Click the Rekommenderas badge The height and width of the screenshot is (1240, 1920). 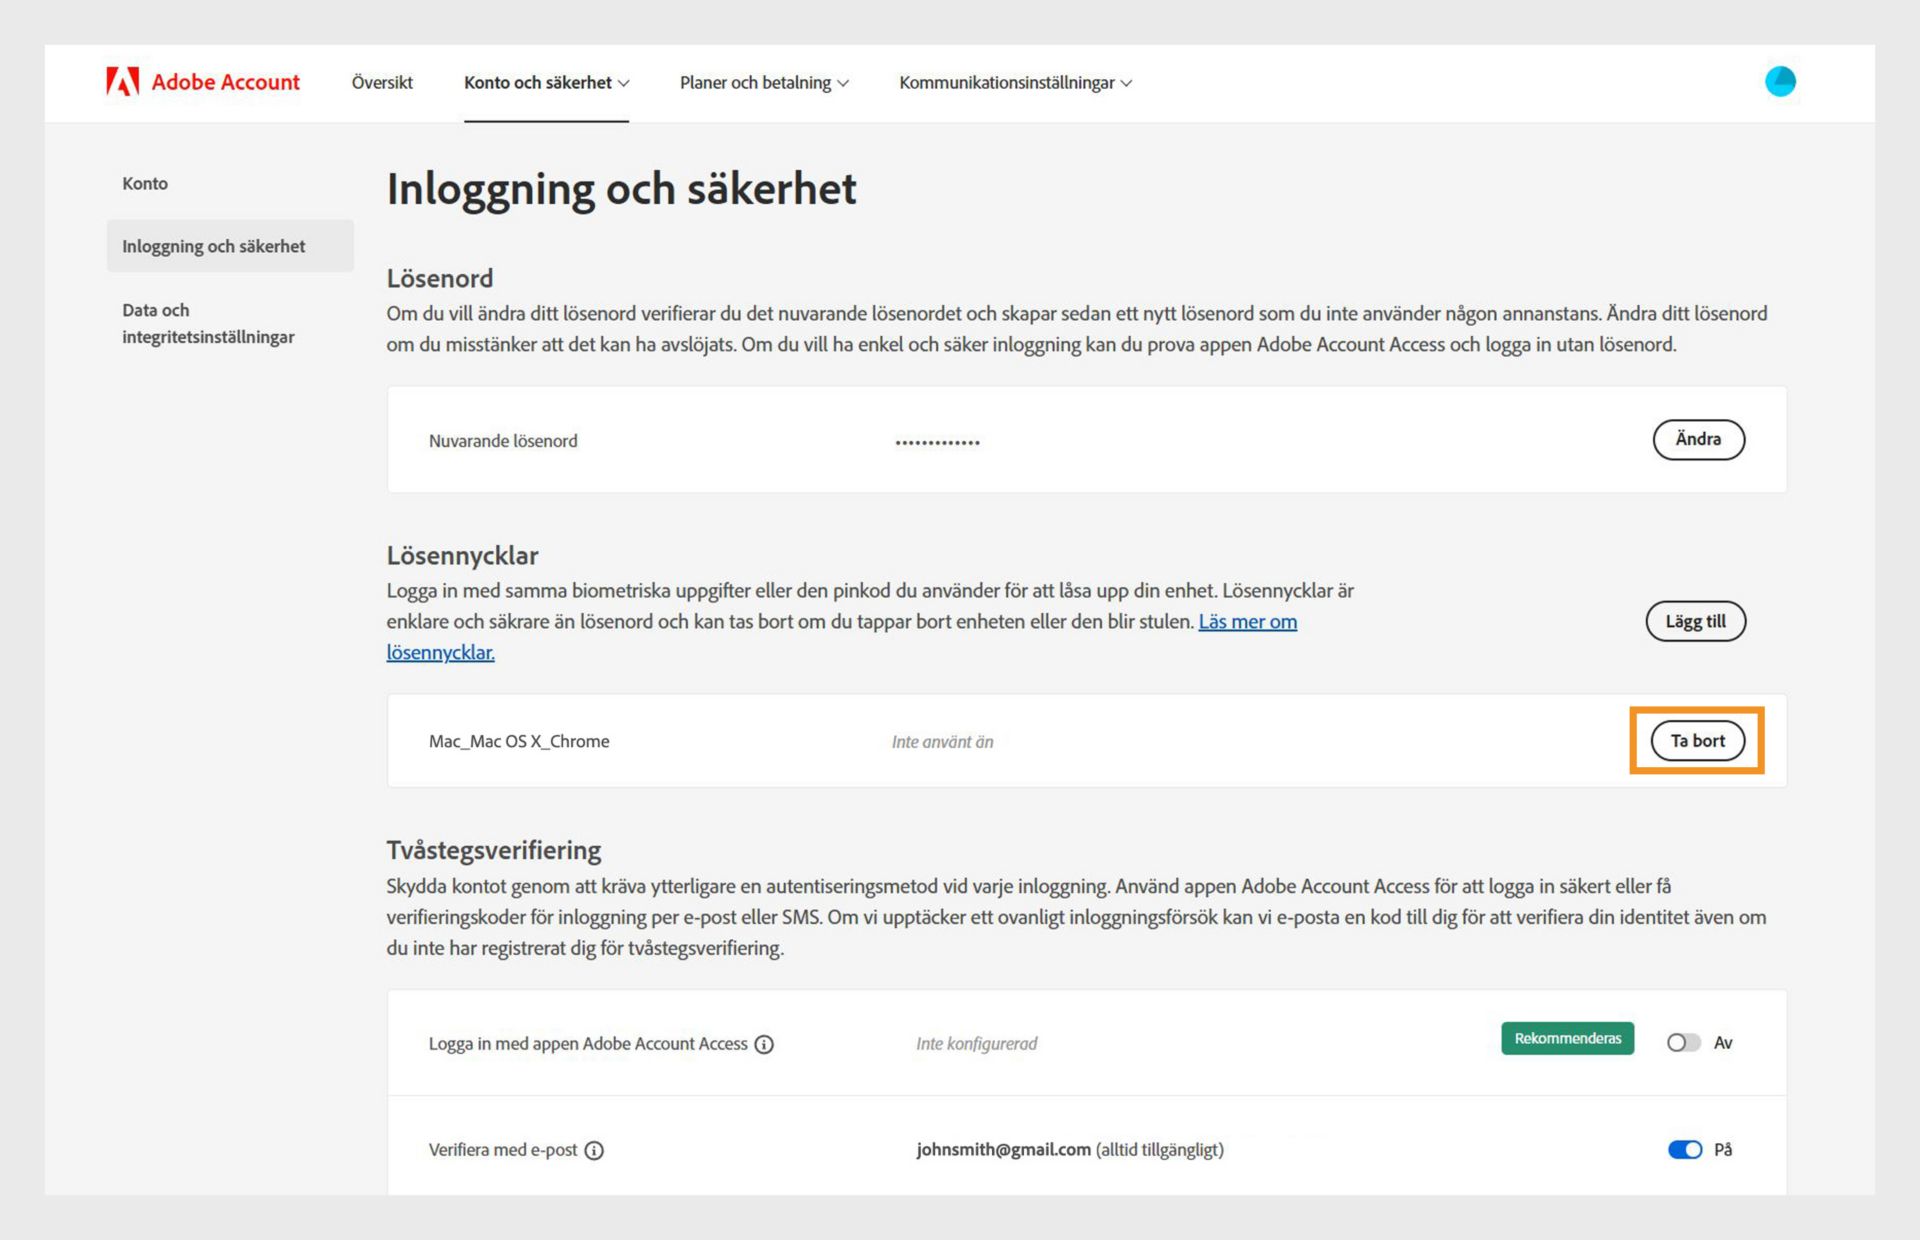click(1567, 1038)
